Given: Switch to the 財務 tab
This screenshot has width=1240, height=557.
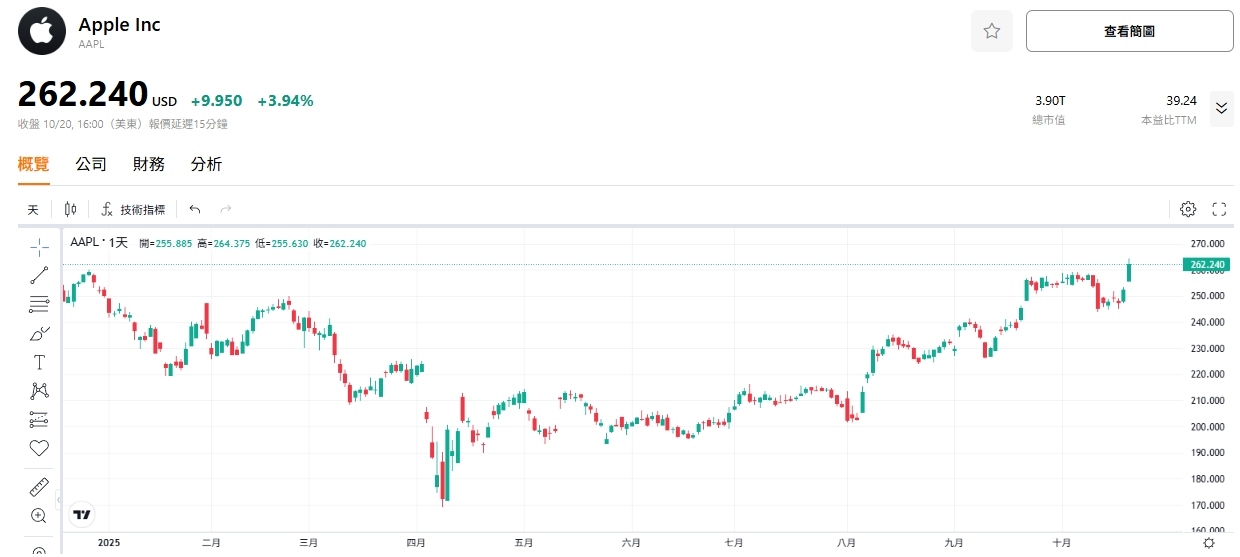Looking at the screenshot, I should pyautogui.click(x=149, y=164).
